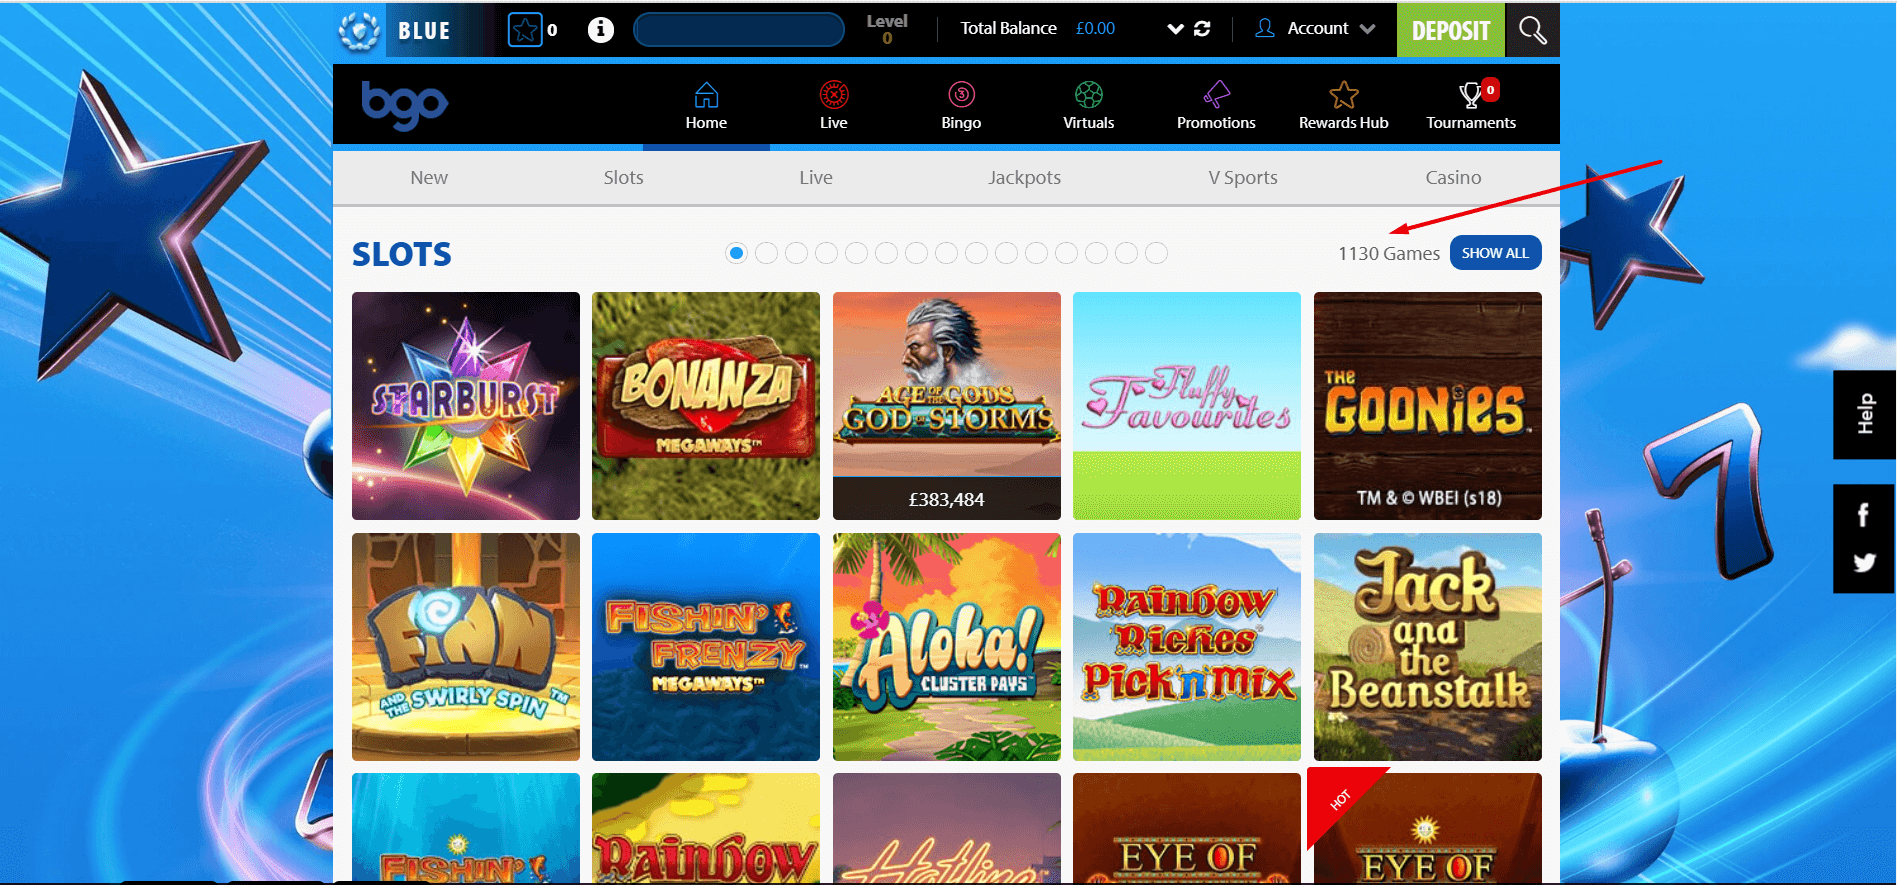1897x885 pixels.
Task: Switch to the Jackpots tab
Action: click(1024, 177)
